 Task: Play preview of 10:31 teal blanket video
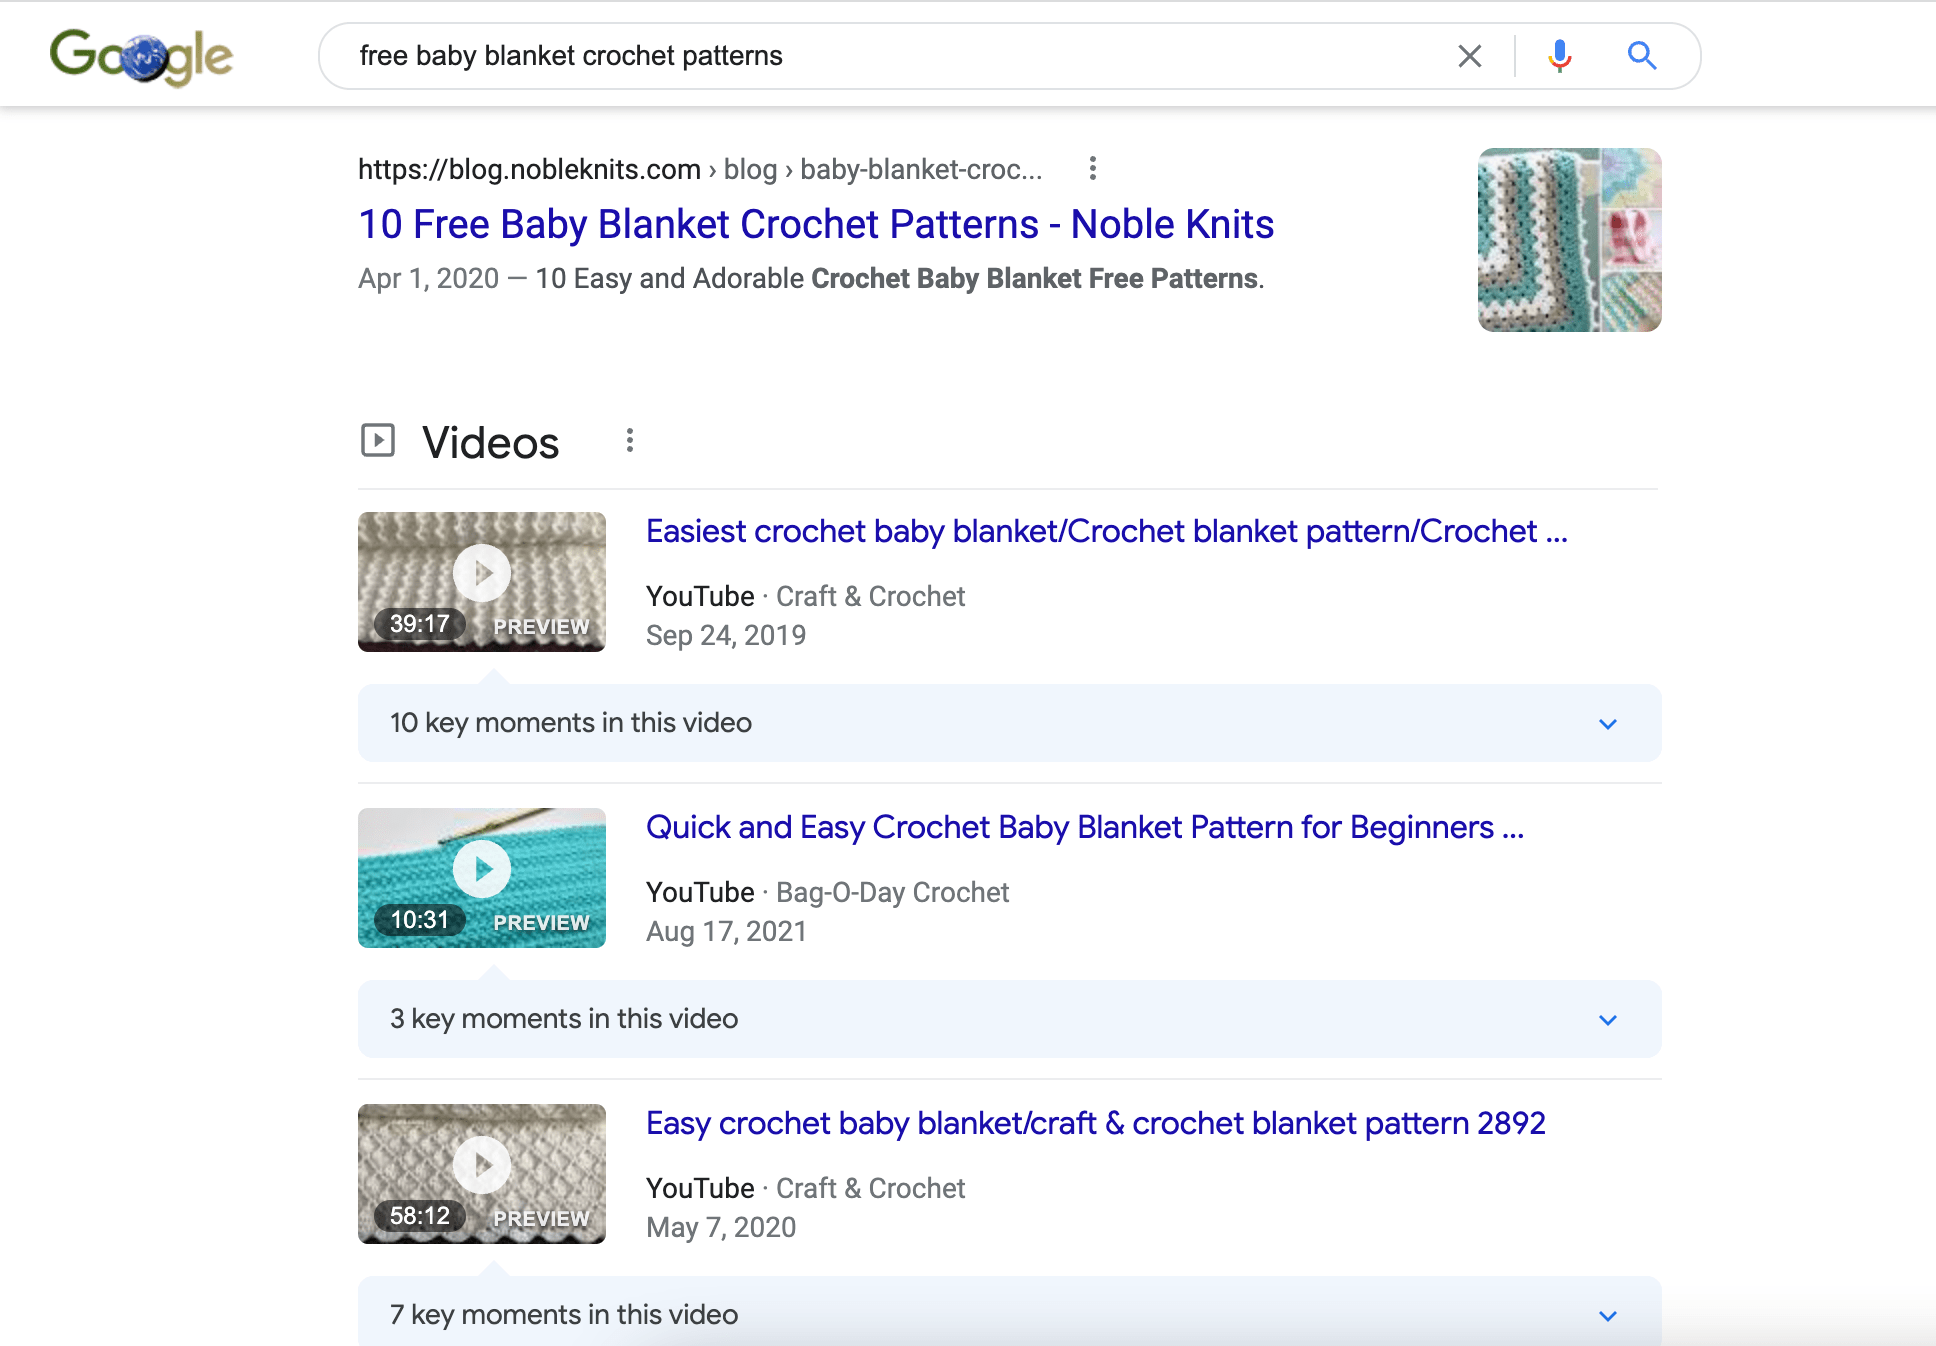[x=482, y=878]
